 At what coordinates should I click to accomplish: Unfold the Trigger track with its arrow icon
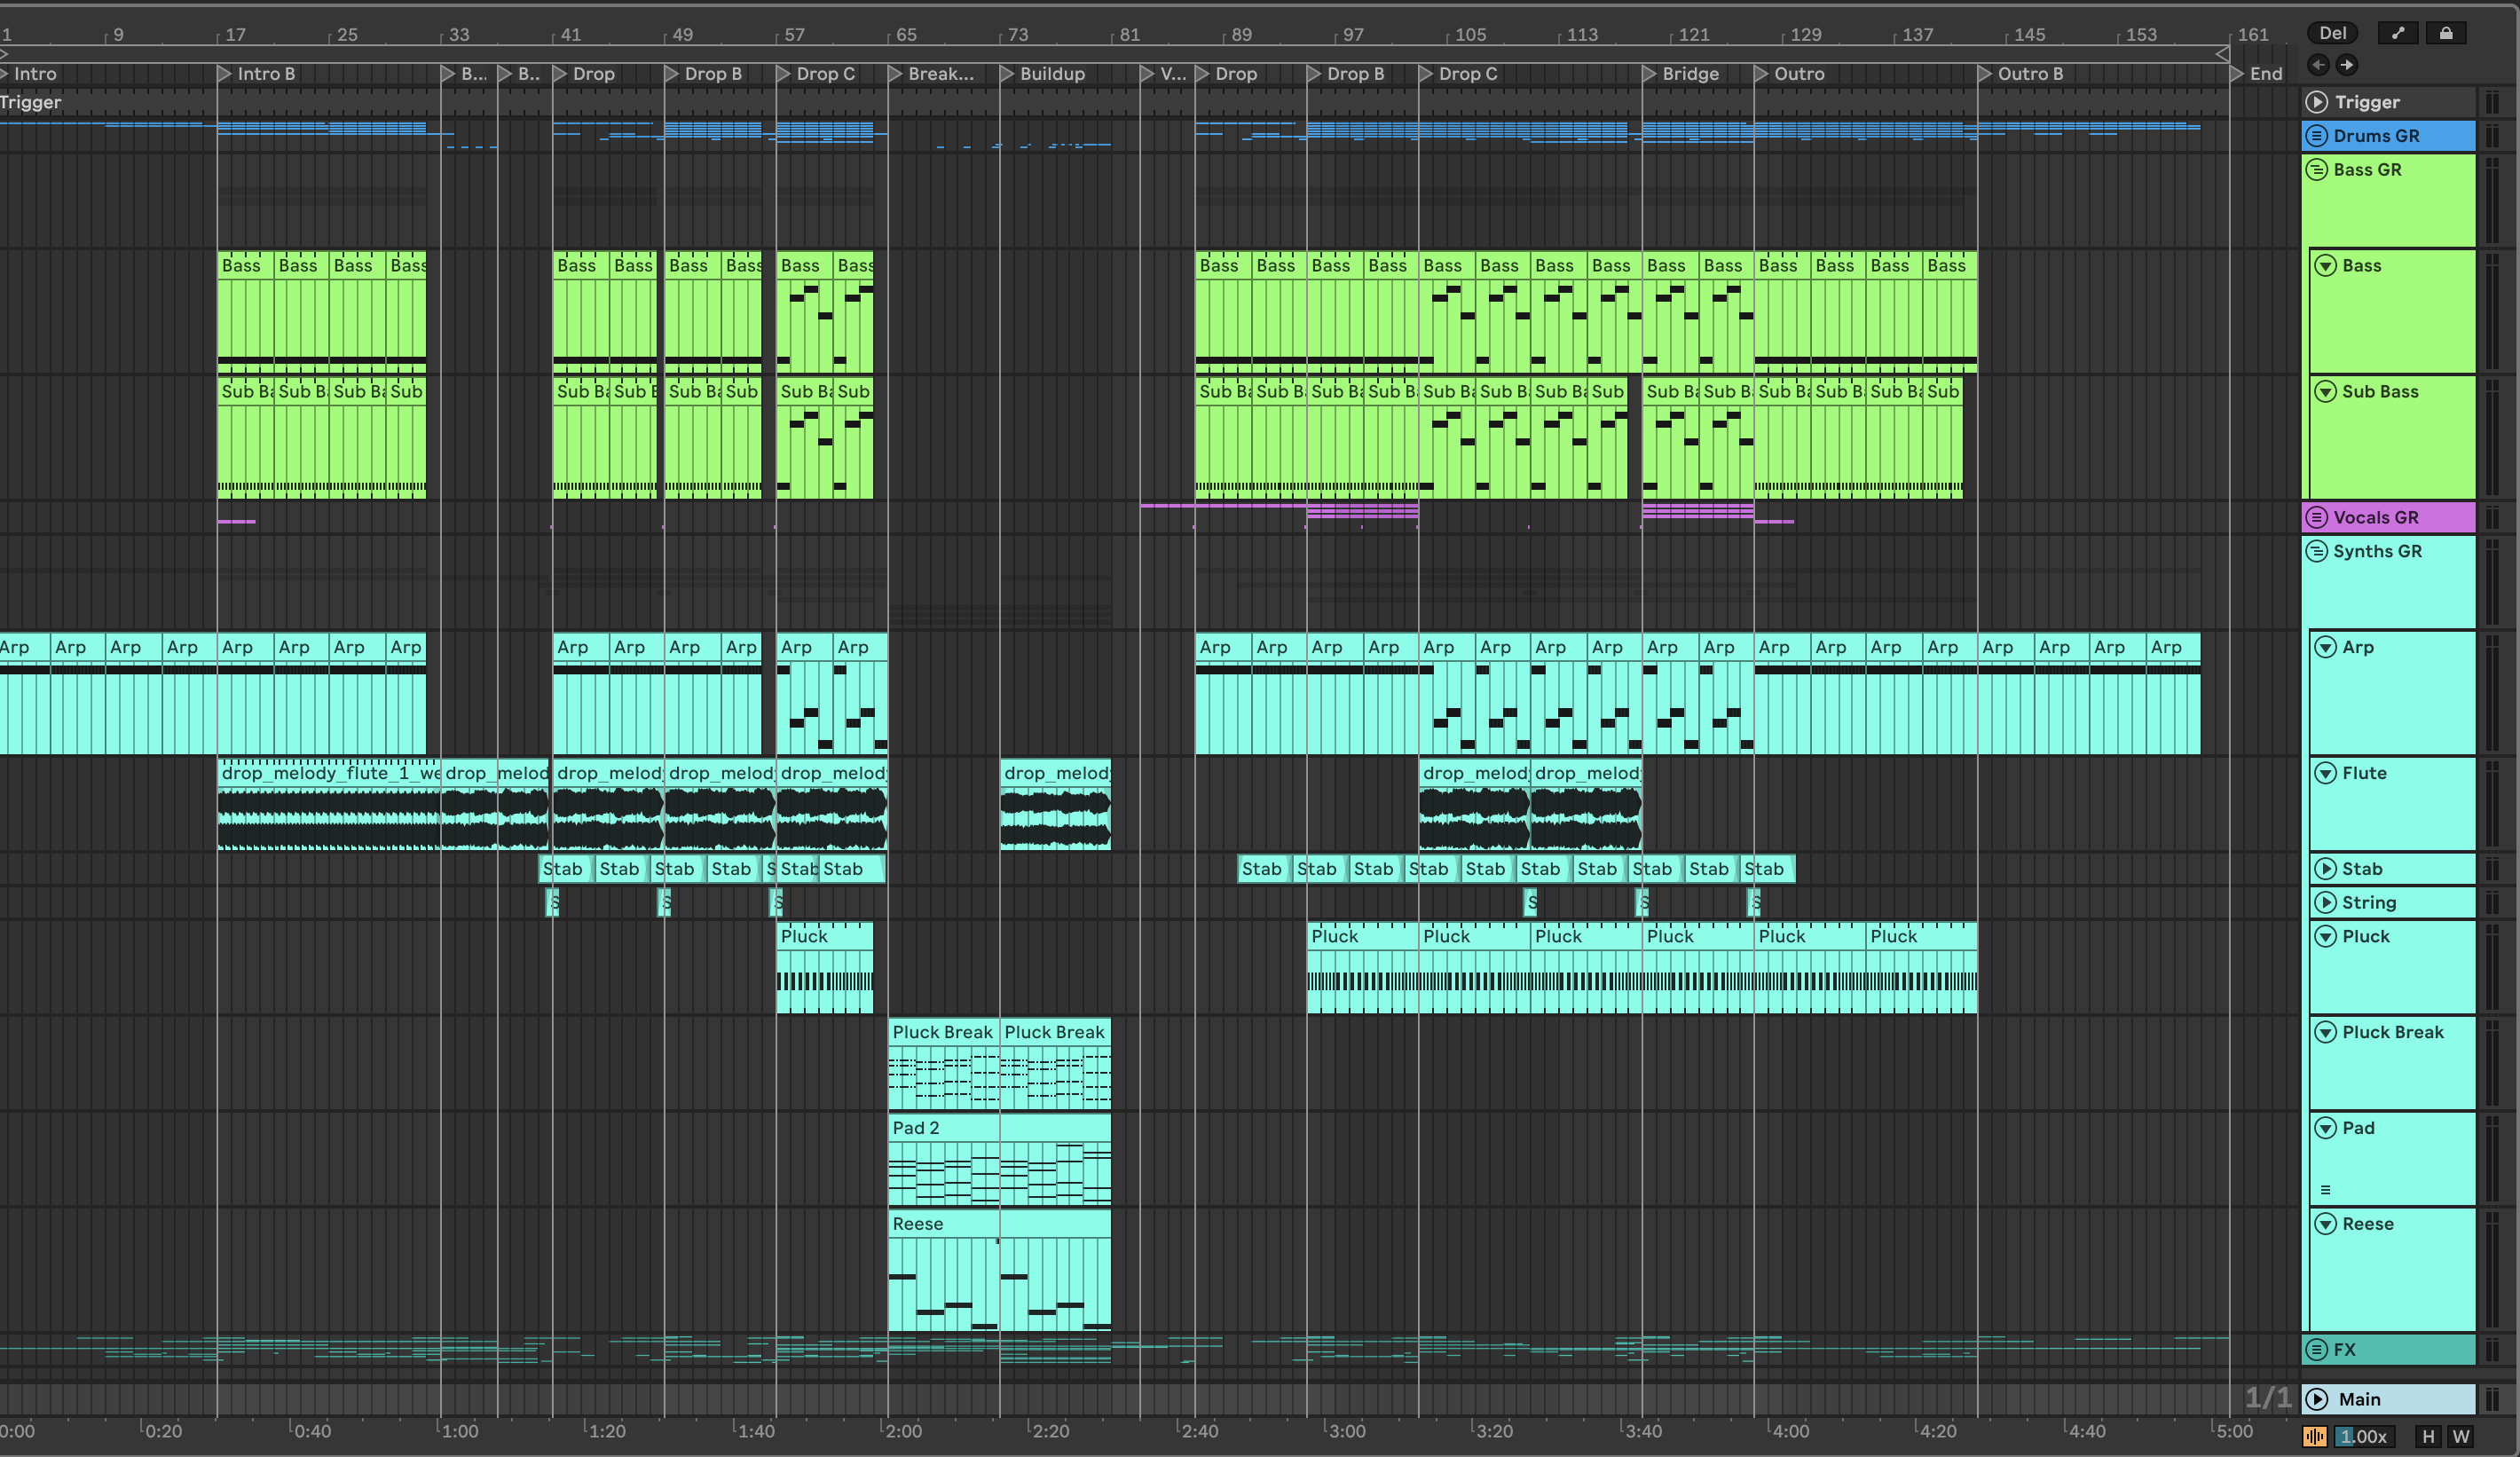(x=2317, y=102)
